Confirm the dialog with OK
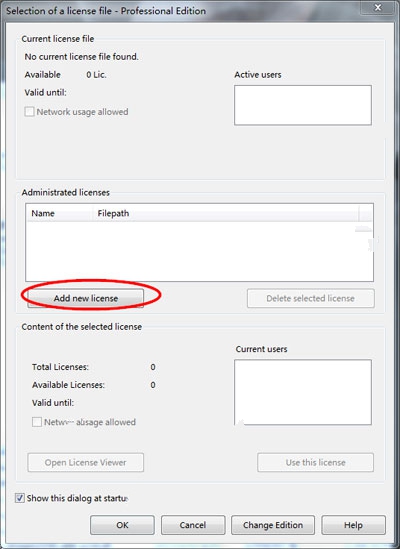Image resolution: width=400 pixels, height=549 pixels. tap(122, 525)
